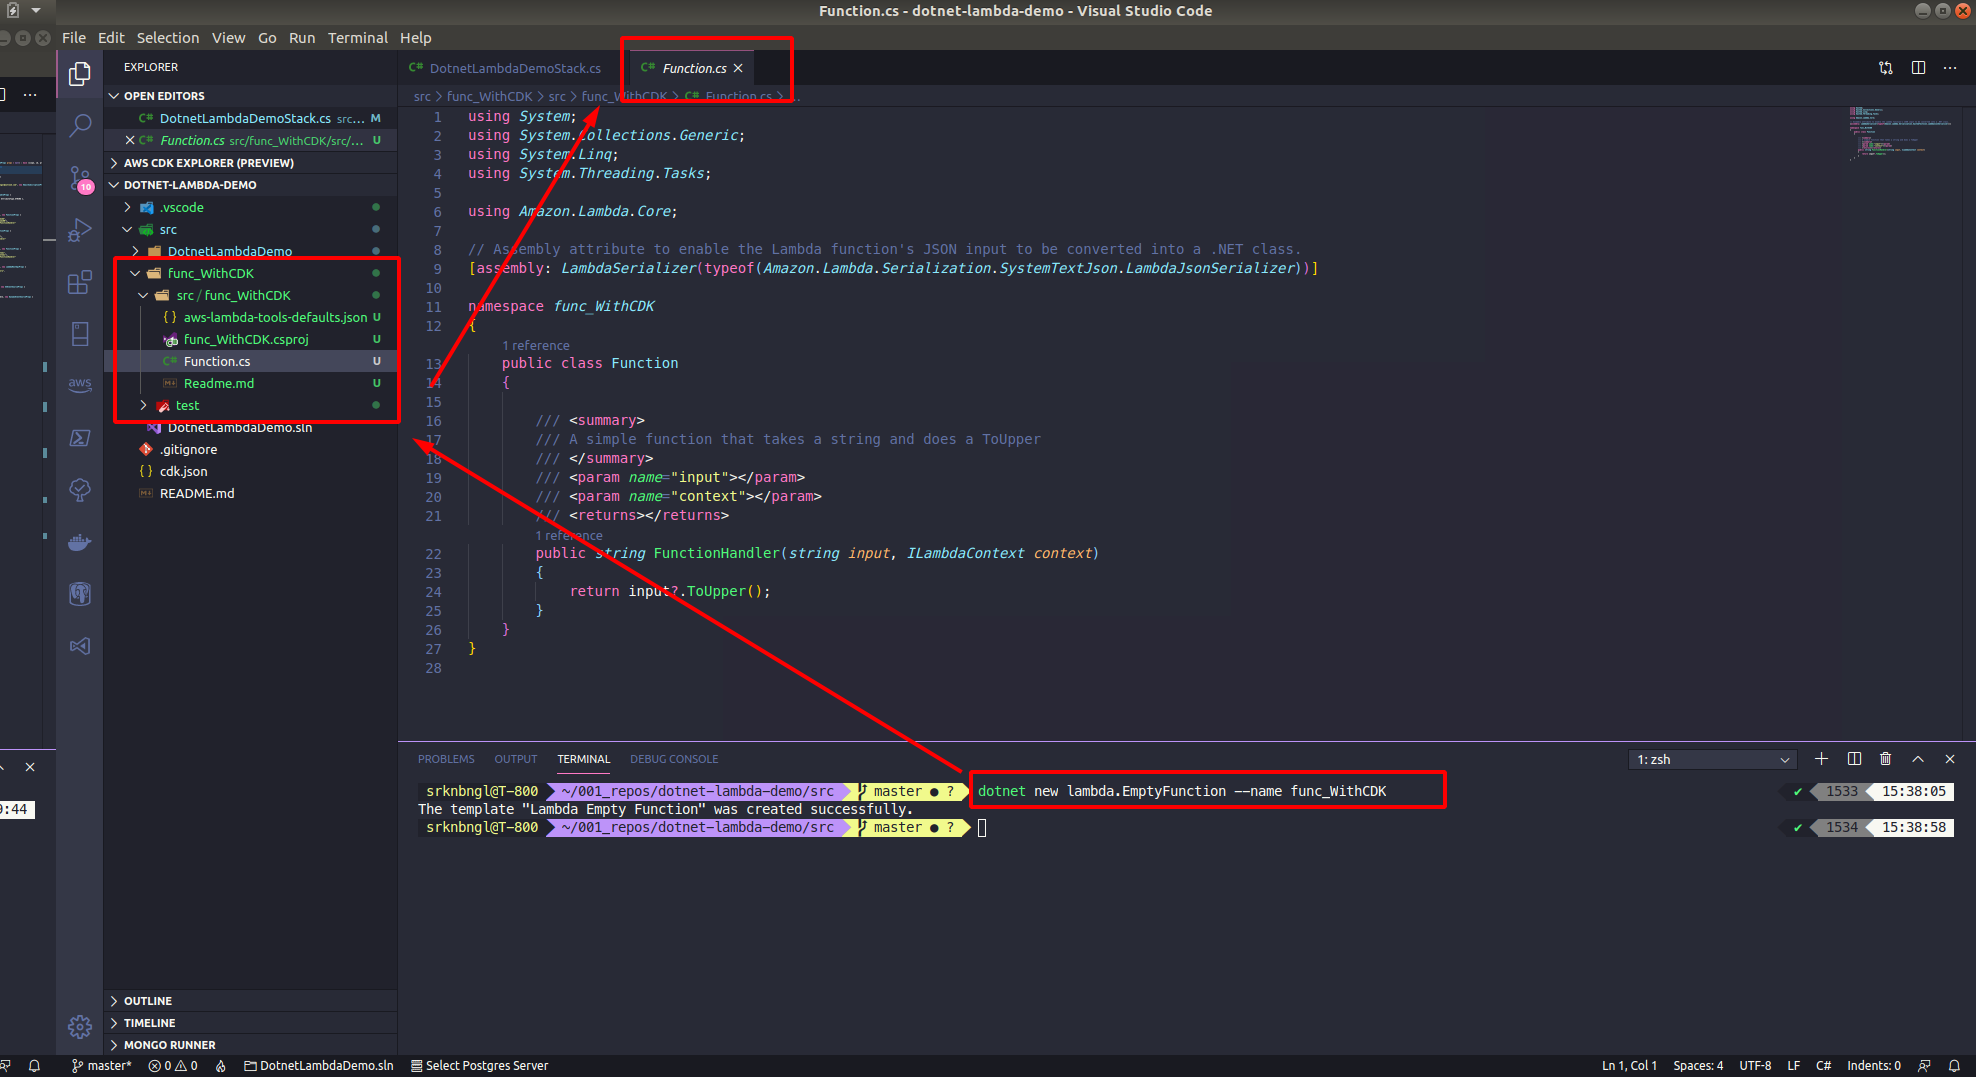Screen dimensions: 1976x1077
Task: Open the terminal-style icon view in activity bar
Action: [80, 438]
